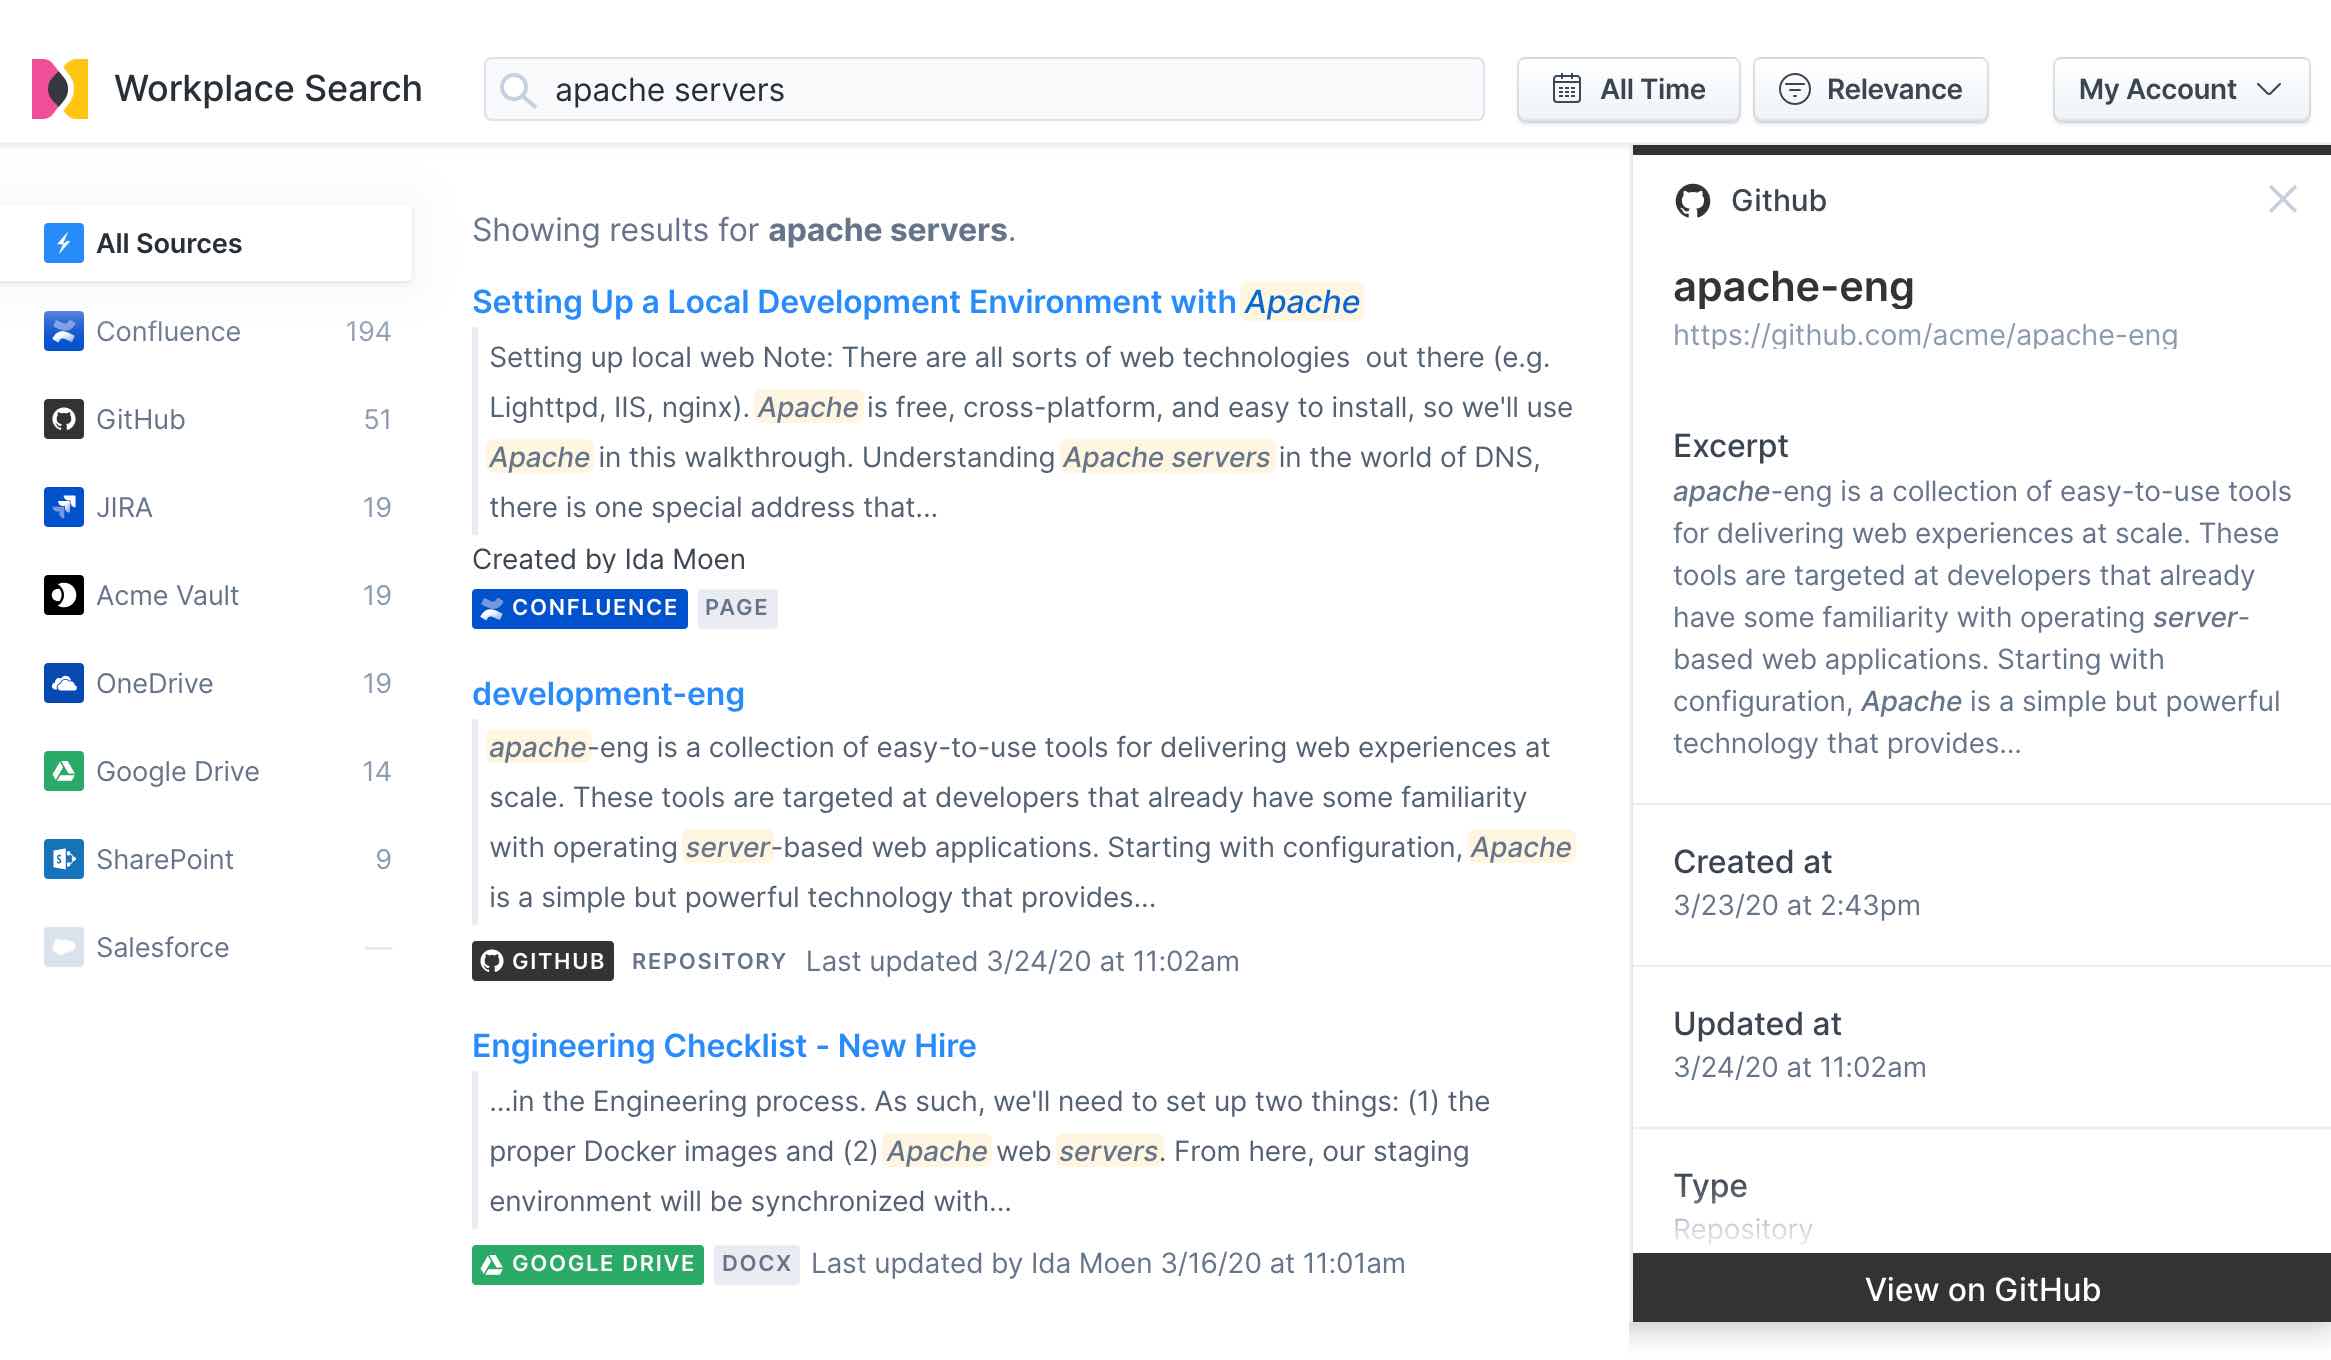Click the GitHub source icon in sidebar

[x=63, y=419]
